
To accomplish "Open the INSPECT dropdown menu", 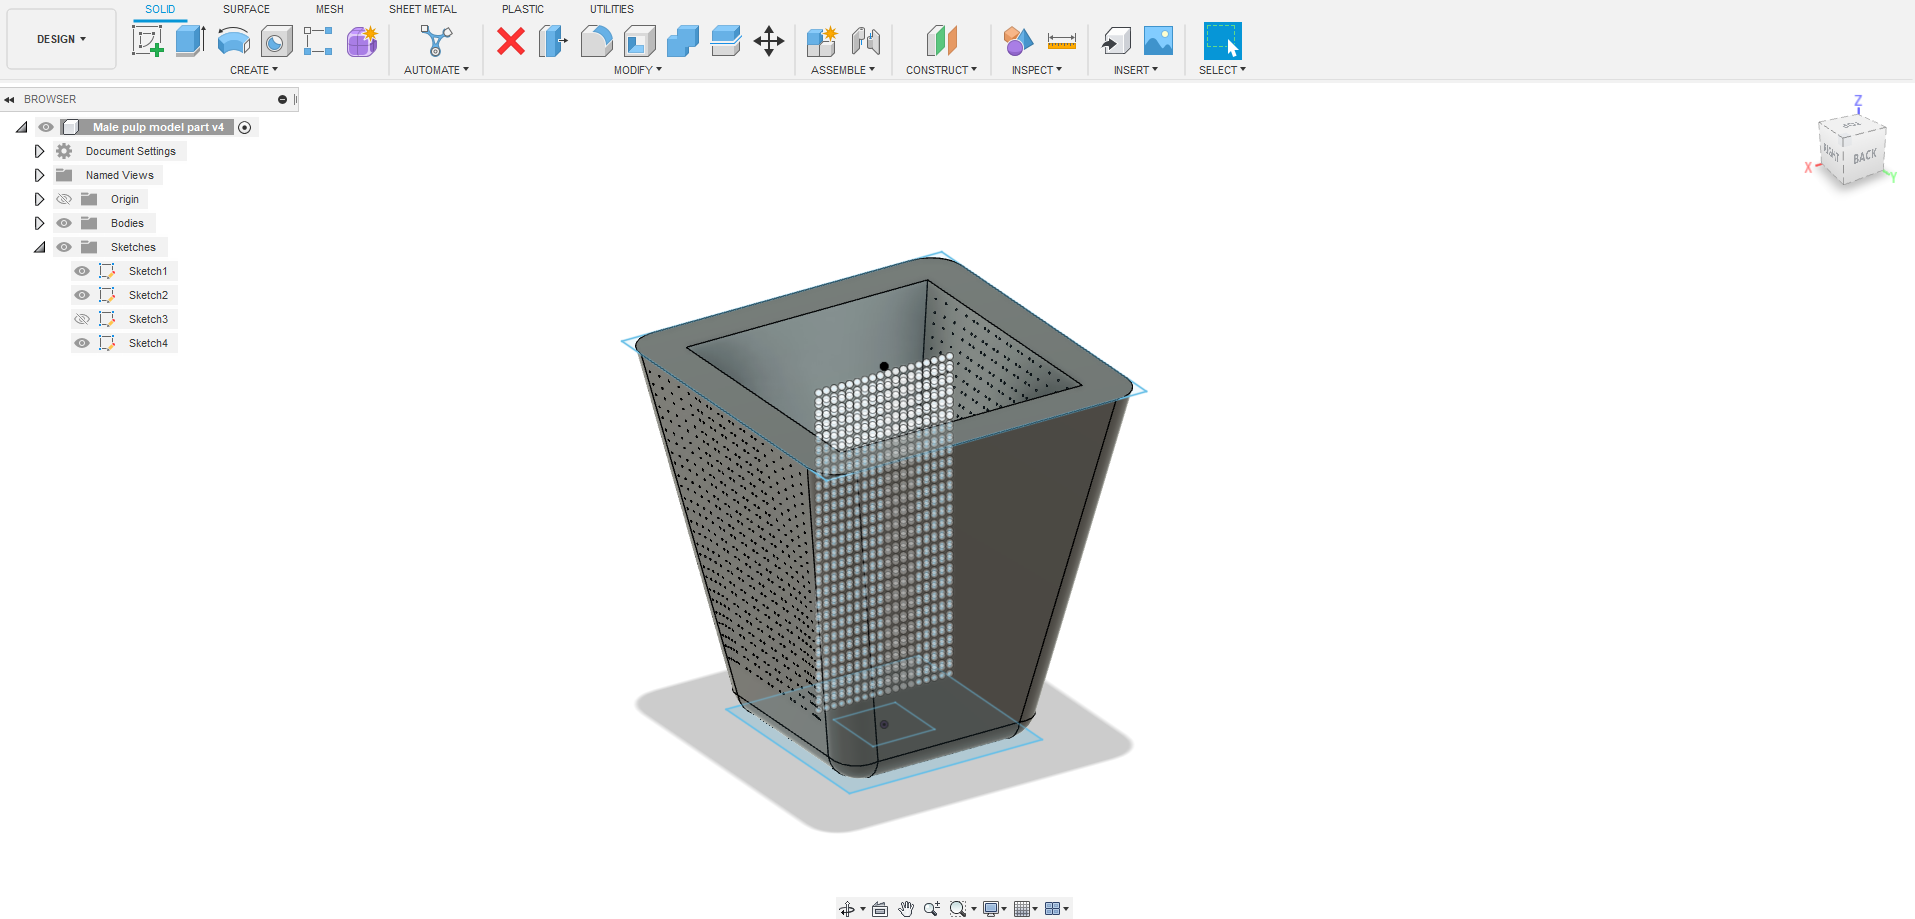I will coord(1037,70).
